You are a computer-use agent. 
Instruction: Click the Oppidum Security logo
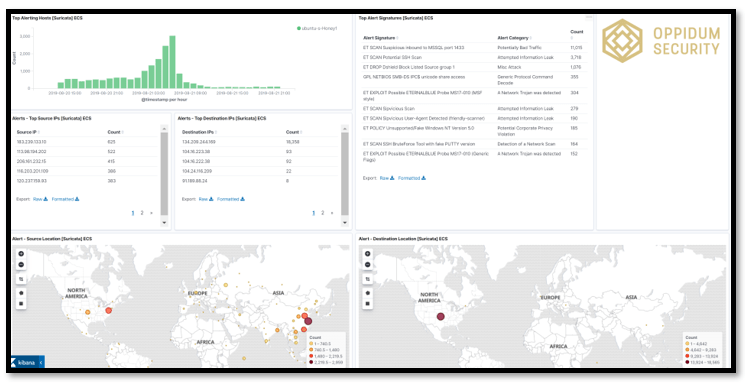(661, 41)
